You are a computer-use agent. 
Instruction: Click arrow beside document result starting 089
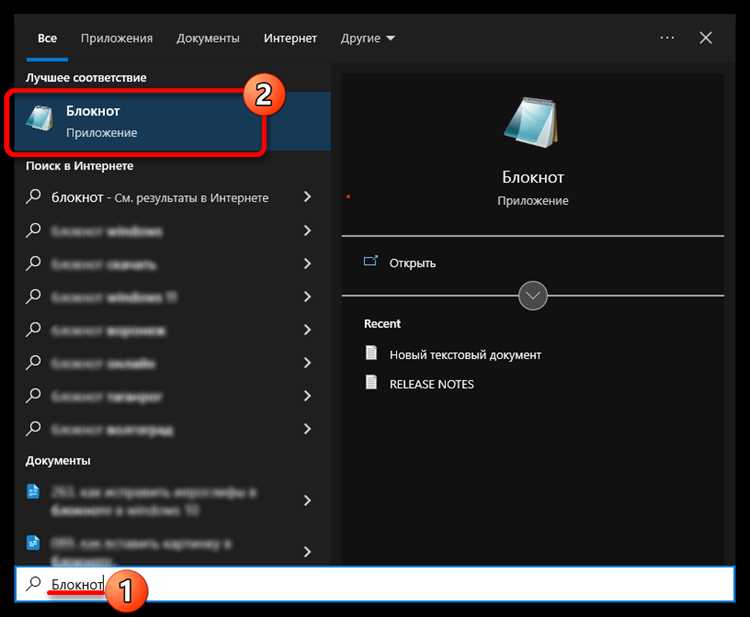pos(307,552)
